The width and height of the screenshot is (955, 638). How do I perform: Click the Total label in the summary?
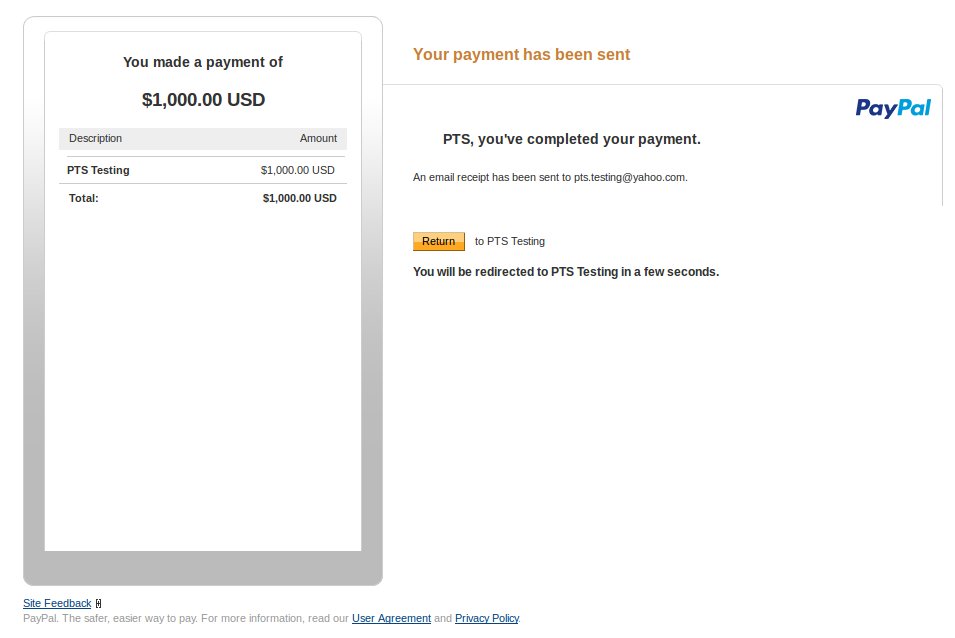click(x=84, y=198)
